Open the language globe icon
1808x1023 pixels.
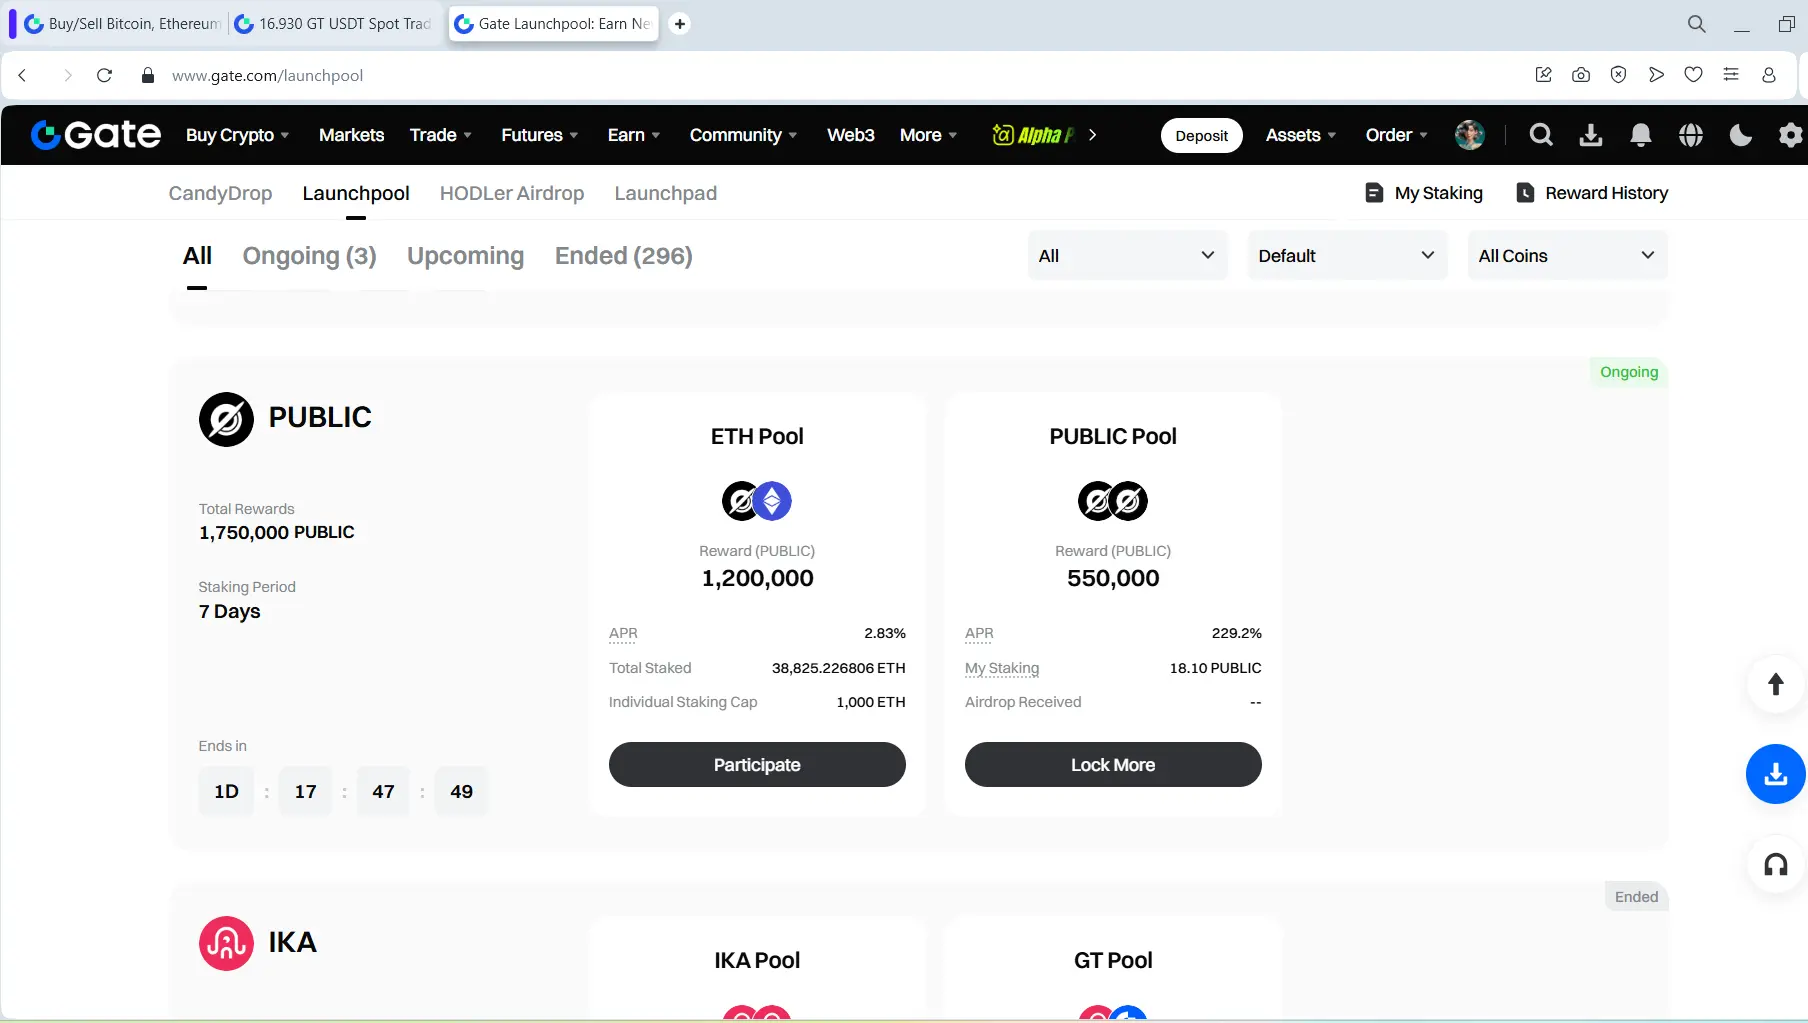tap(1691, 135)
